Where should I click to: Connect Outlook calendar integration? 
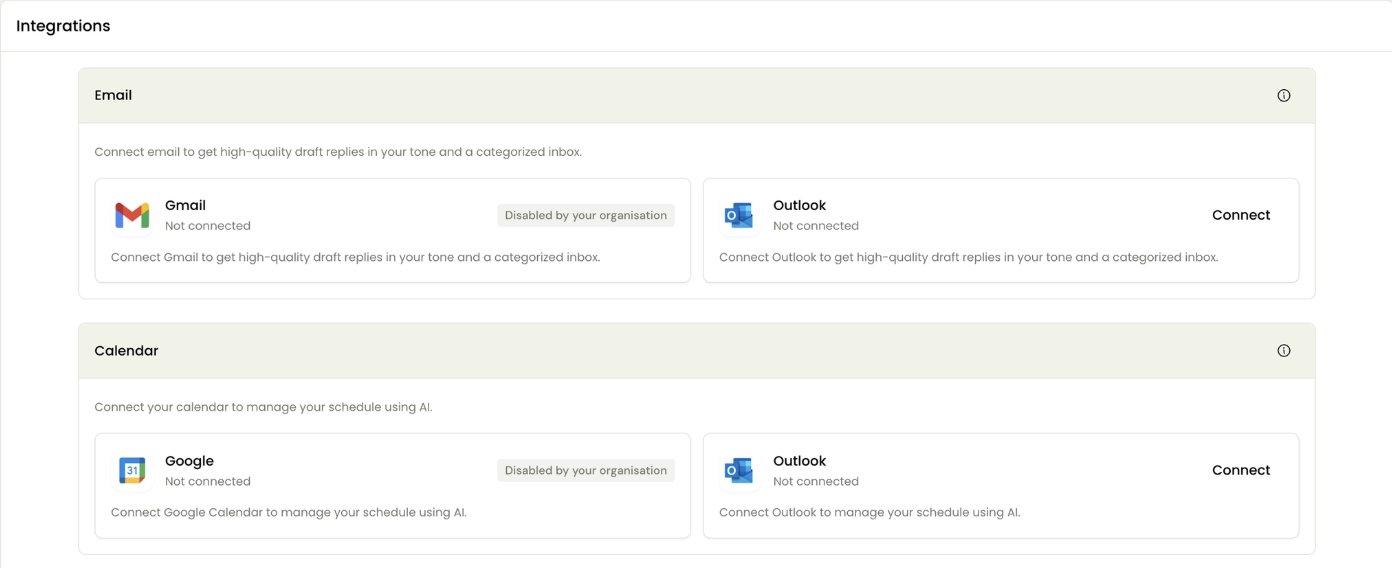(1241, 470)
